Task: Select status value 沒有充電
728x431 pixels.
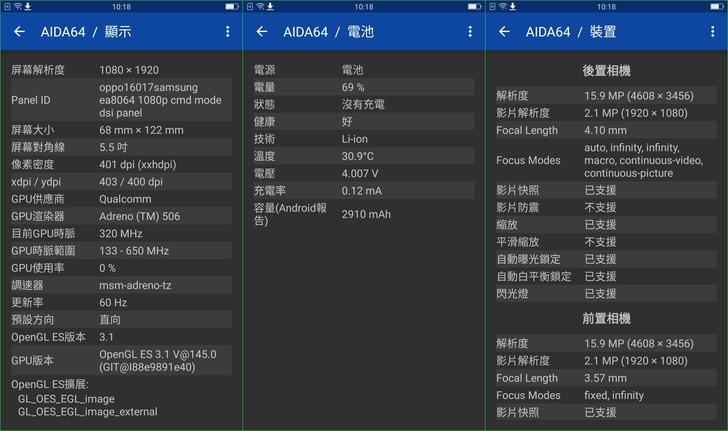Action: pos(363,104)
